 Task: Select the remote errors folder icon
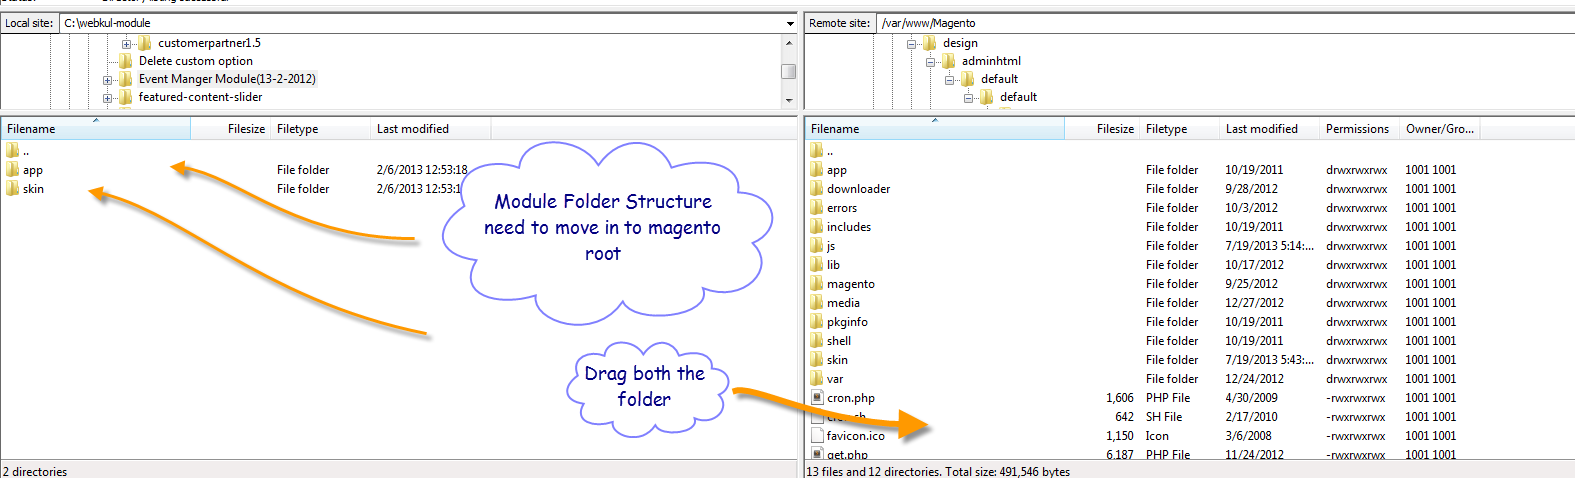click(816, 207)
